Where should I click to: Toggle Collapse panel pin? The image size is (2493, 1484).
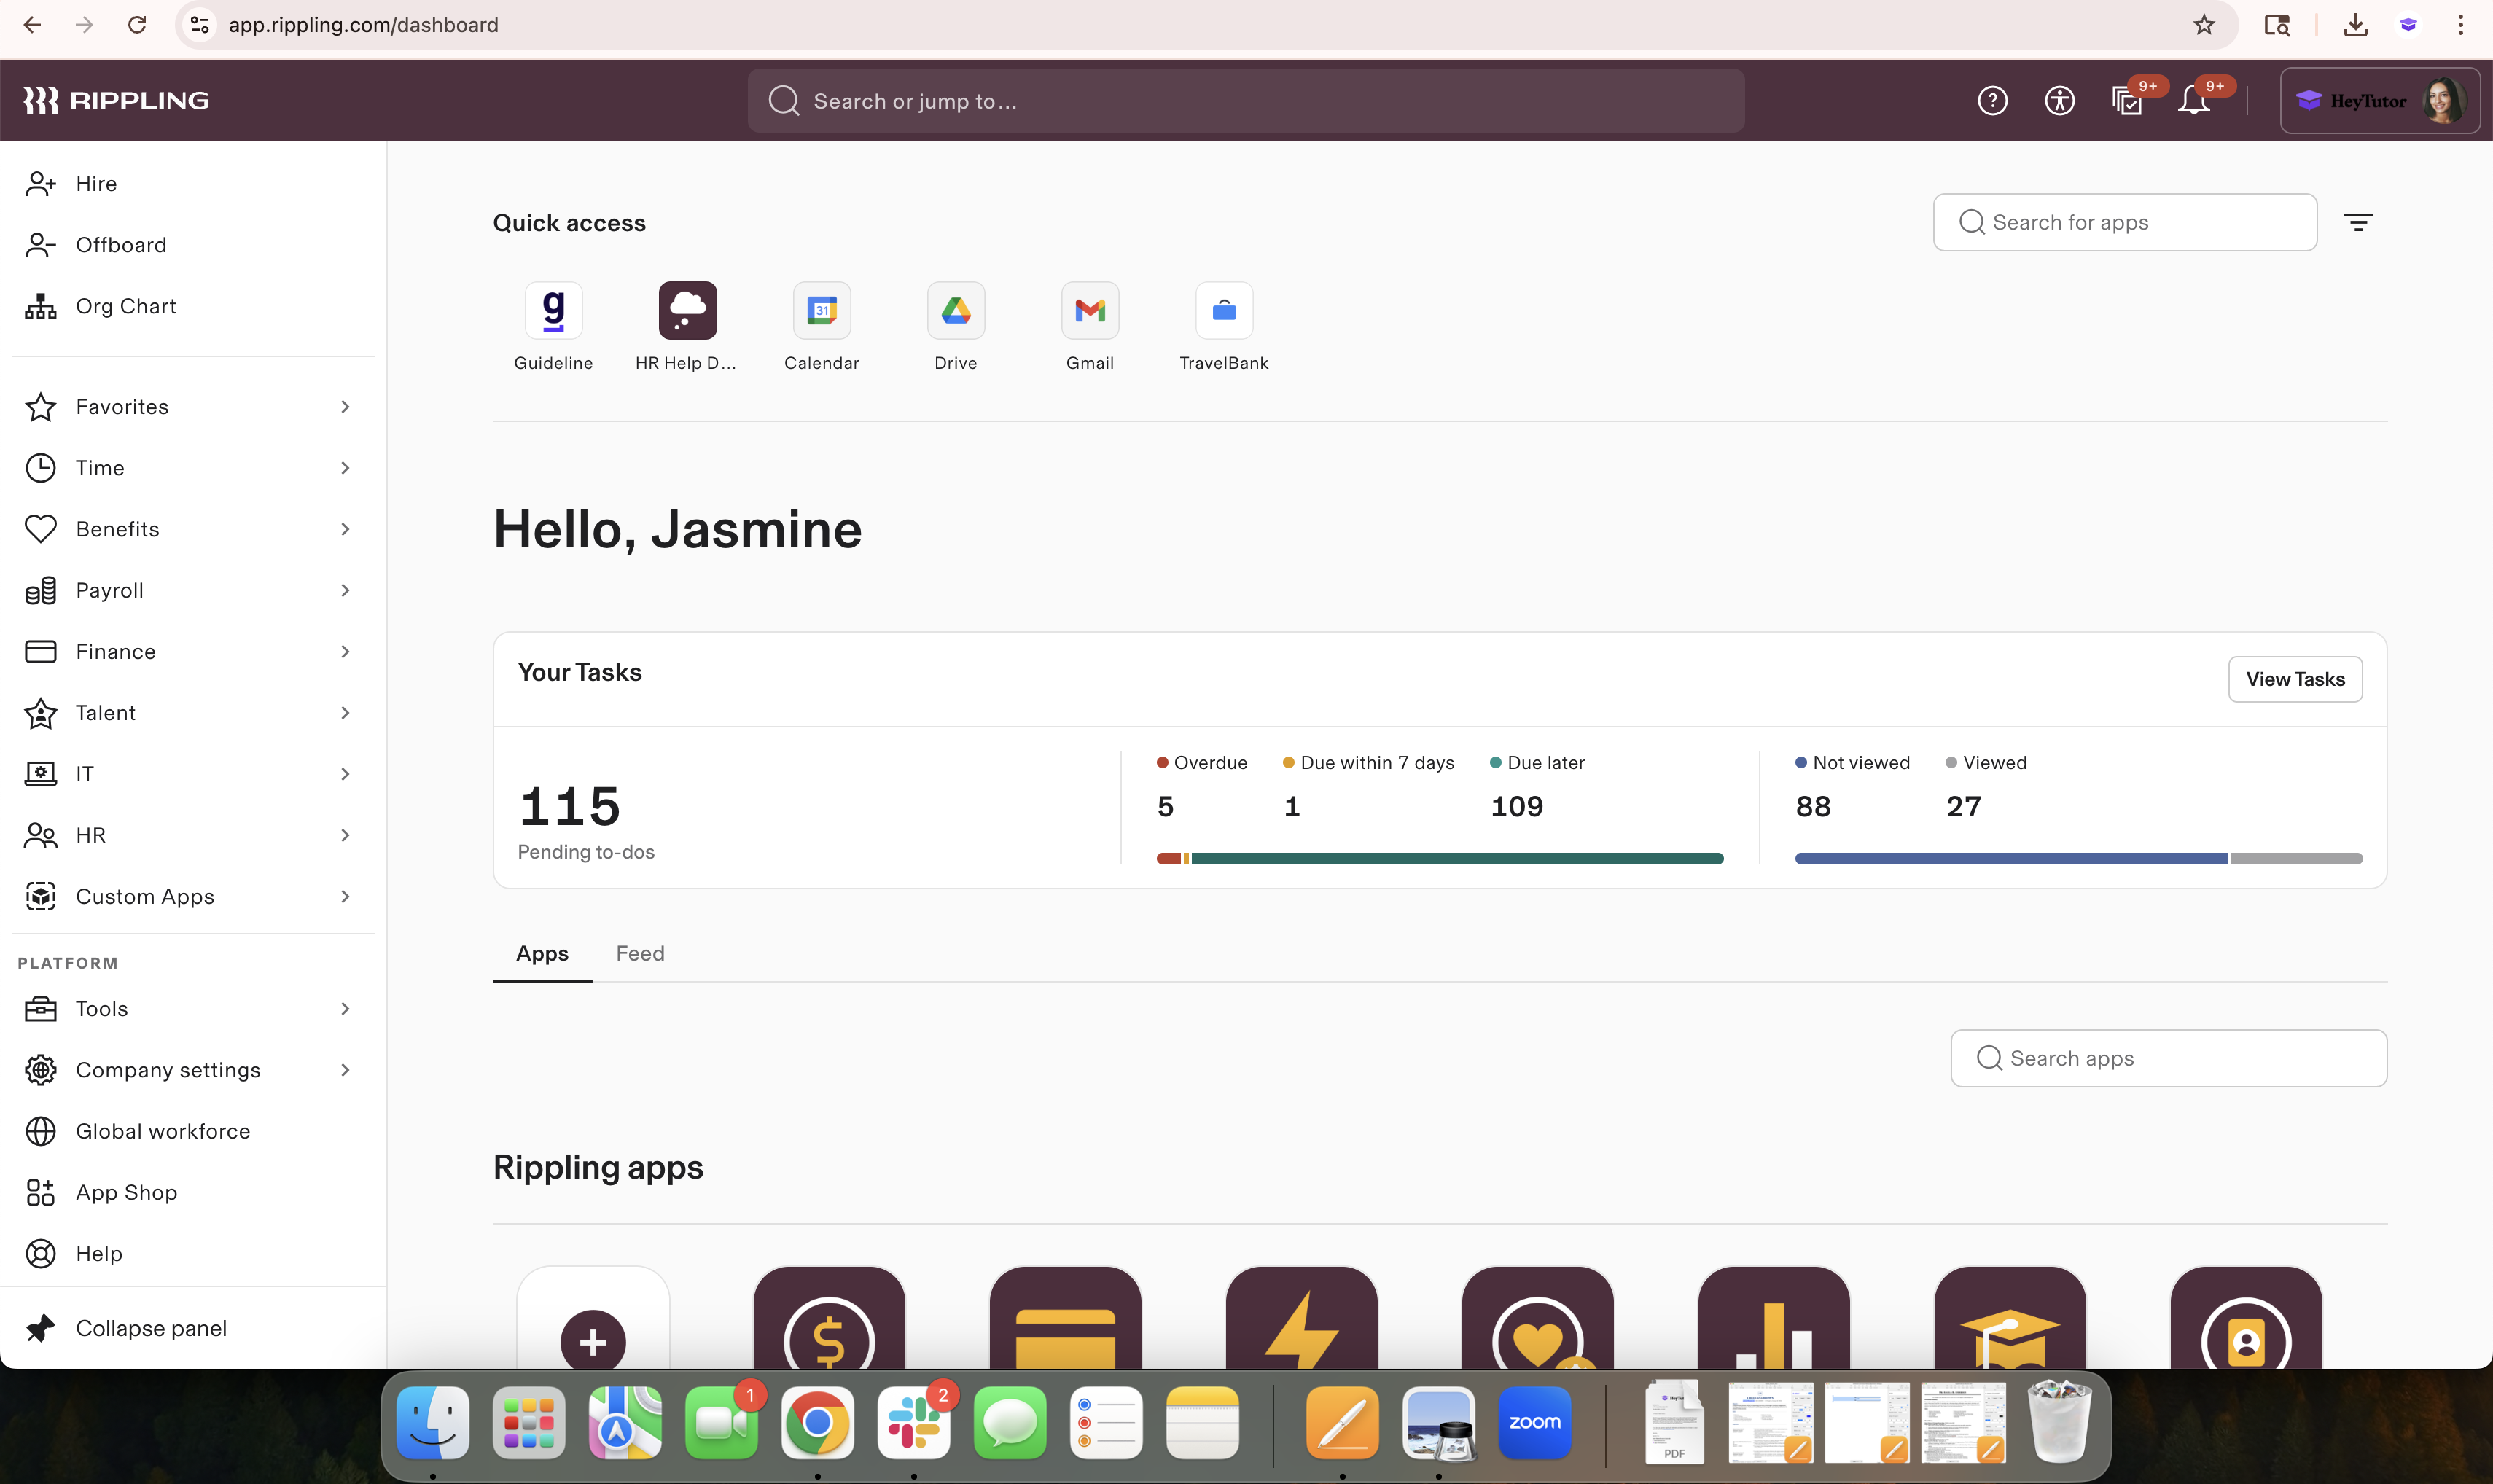(41, 1328)
